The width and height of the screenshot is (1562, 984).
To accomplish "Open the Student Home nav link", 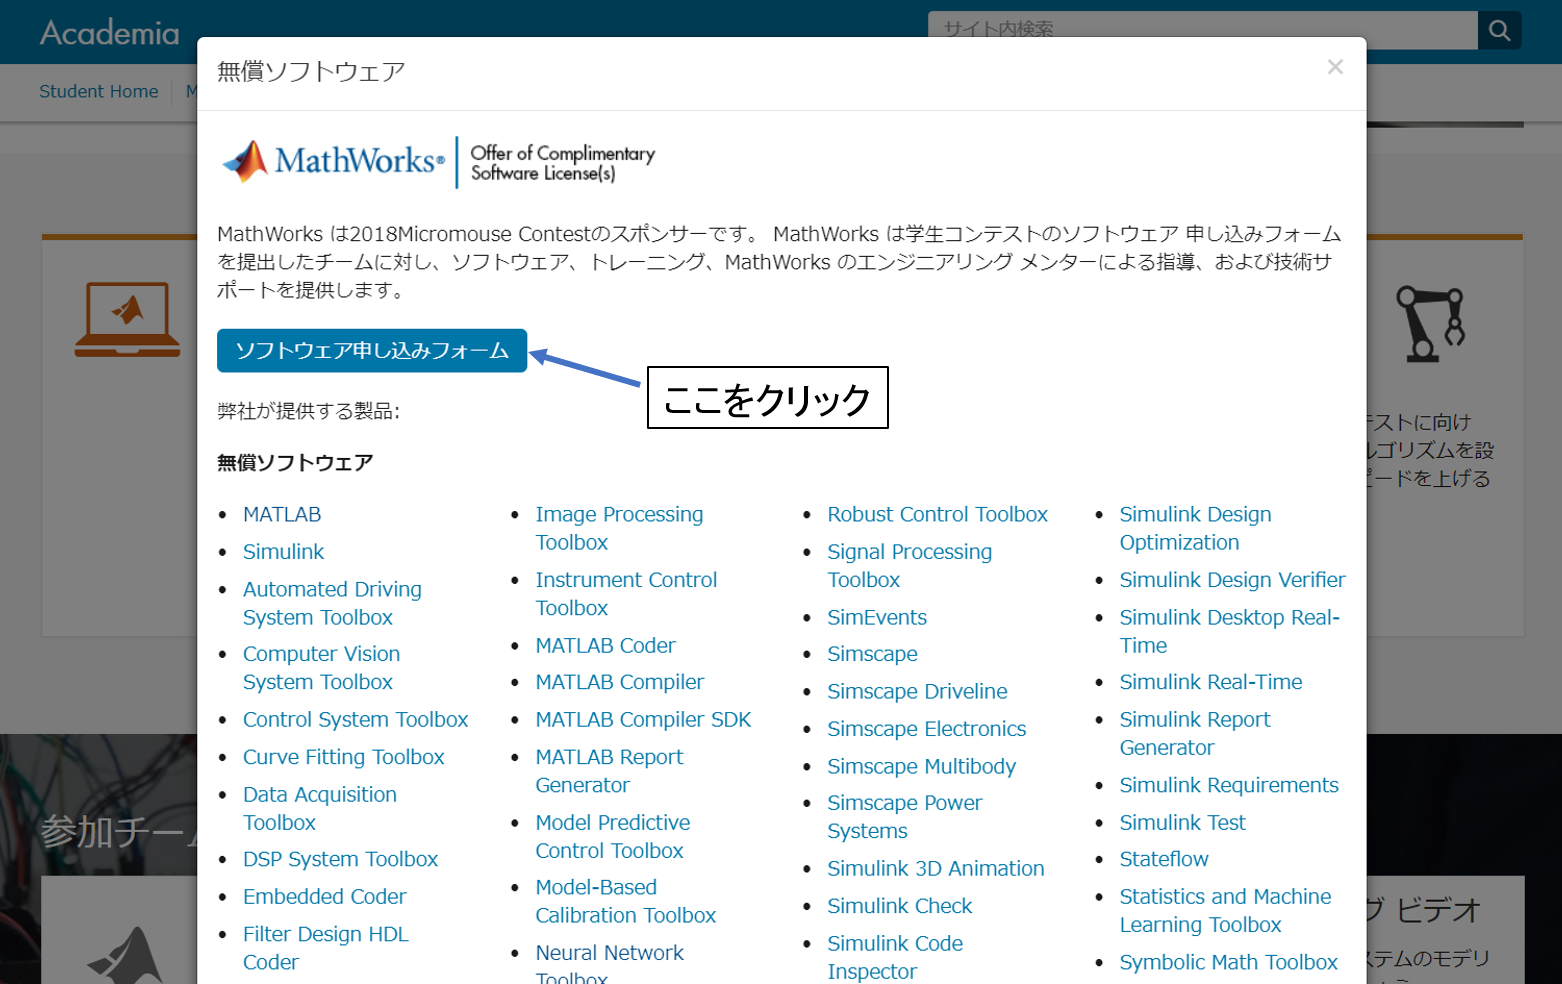I will (x=99, y=91).
